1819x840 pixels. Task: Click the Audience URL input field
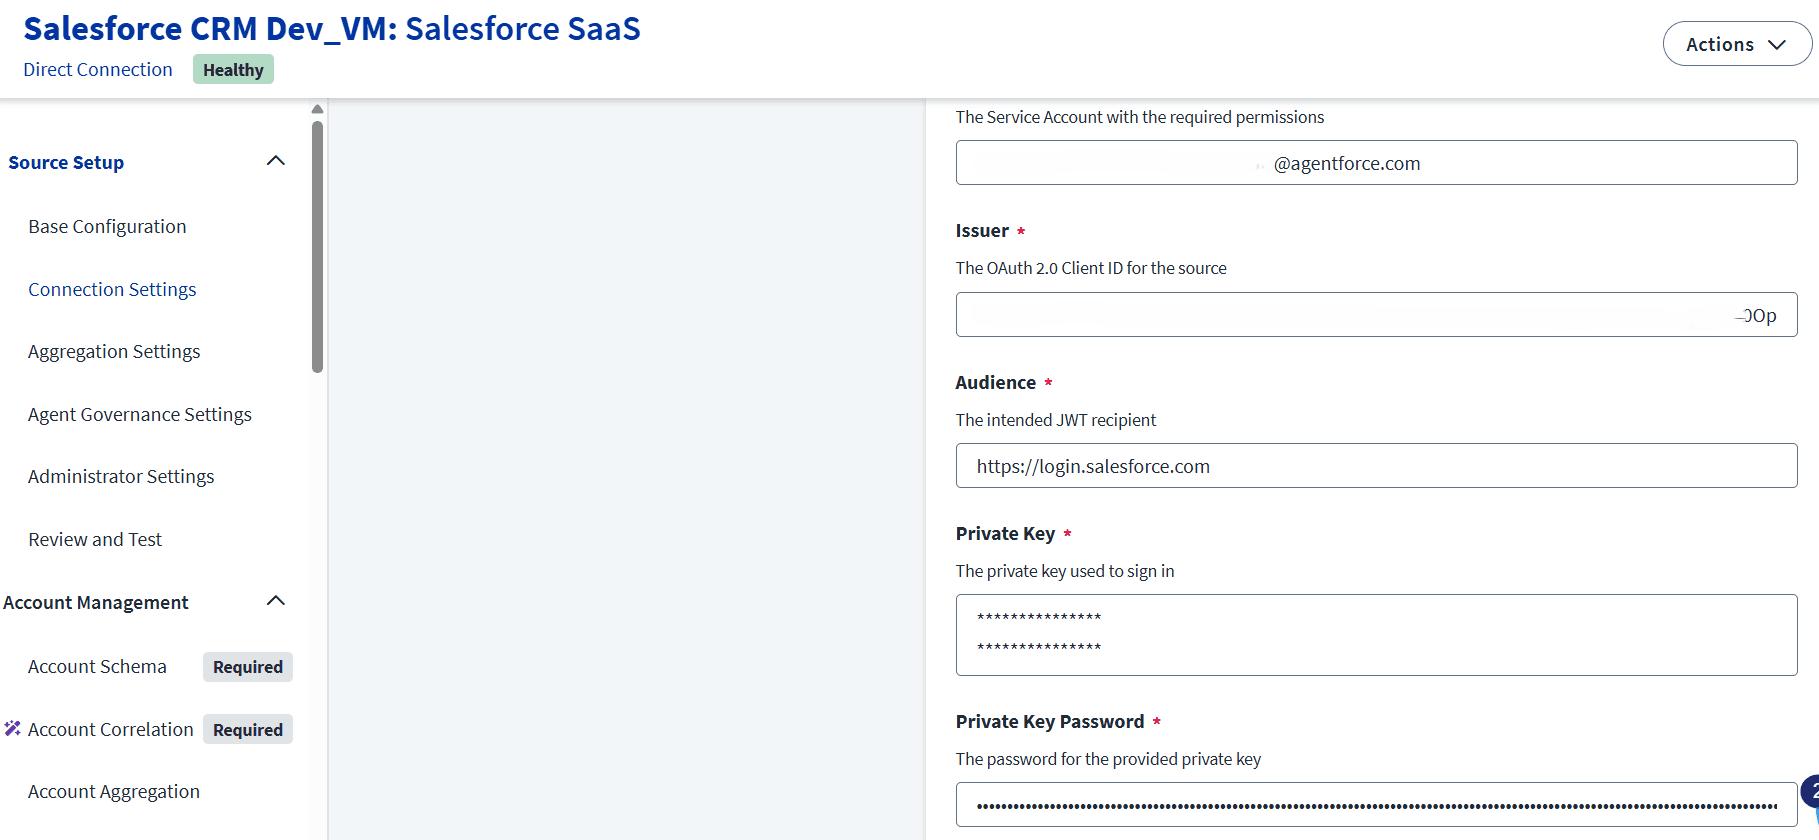tap(1376, 466)
